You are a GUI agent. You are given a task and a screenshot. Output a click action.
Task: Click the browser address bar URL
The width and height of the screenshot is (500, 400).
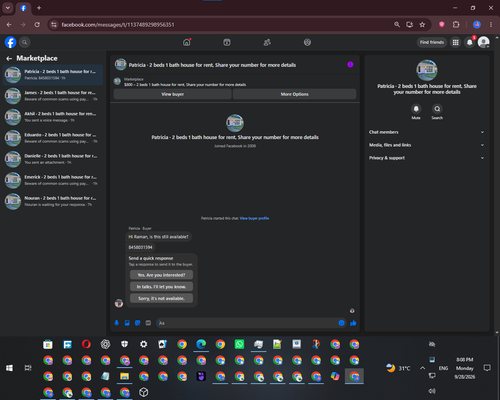pos(118,25)
